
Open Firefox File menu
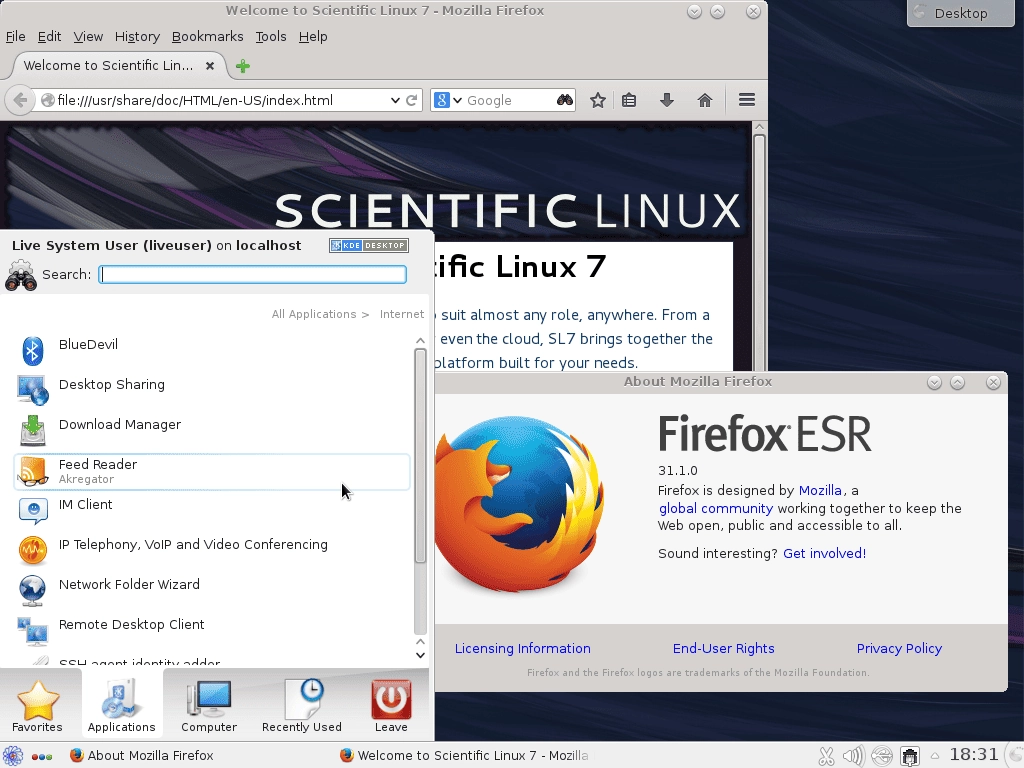tap(16, 37)
